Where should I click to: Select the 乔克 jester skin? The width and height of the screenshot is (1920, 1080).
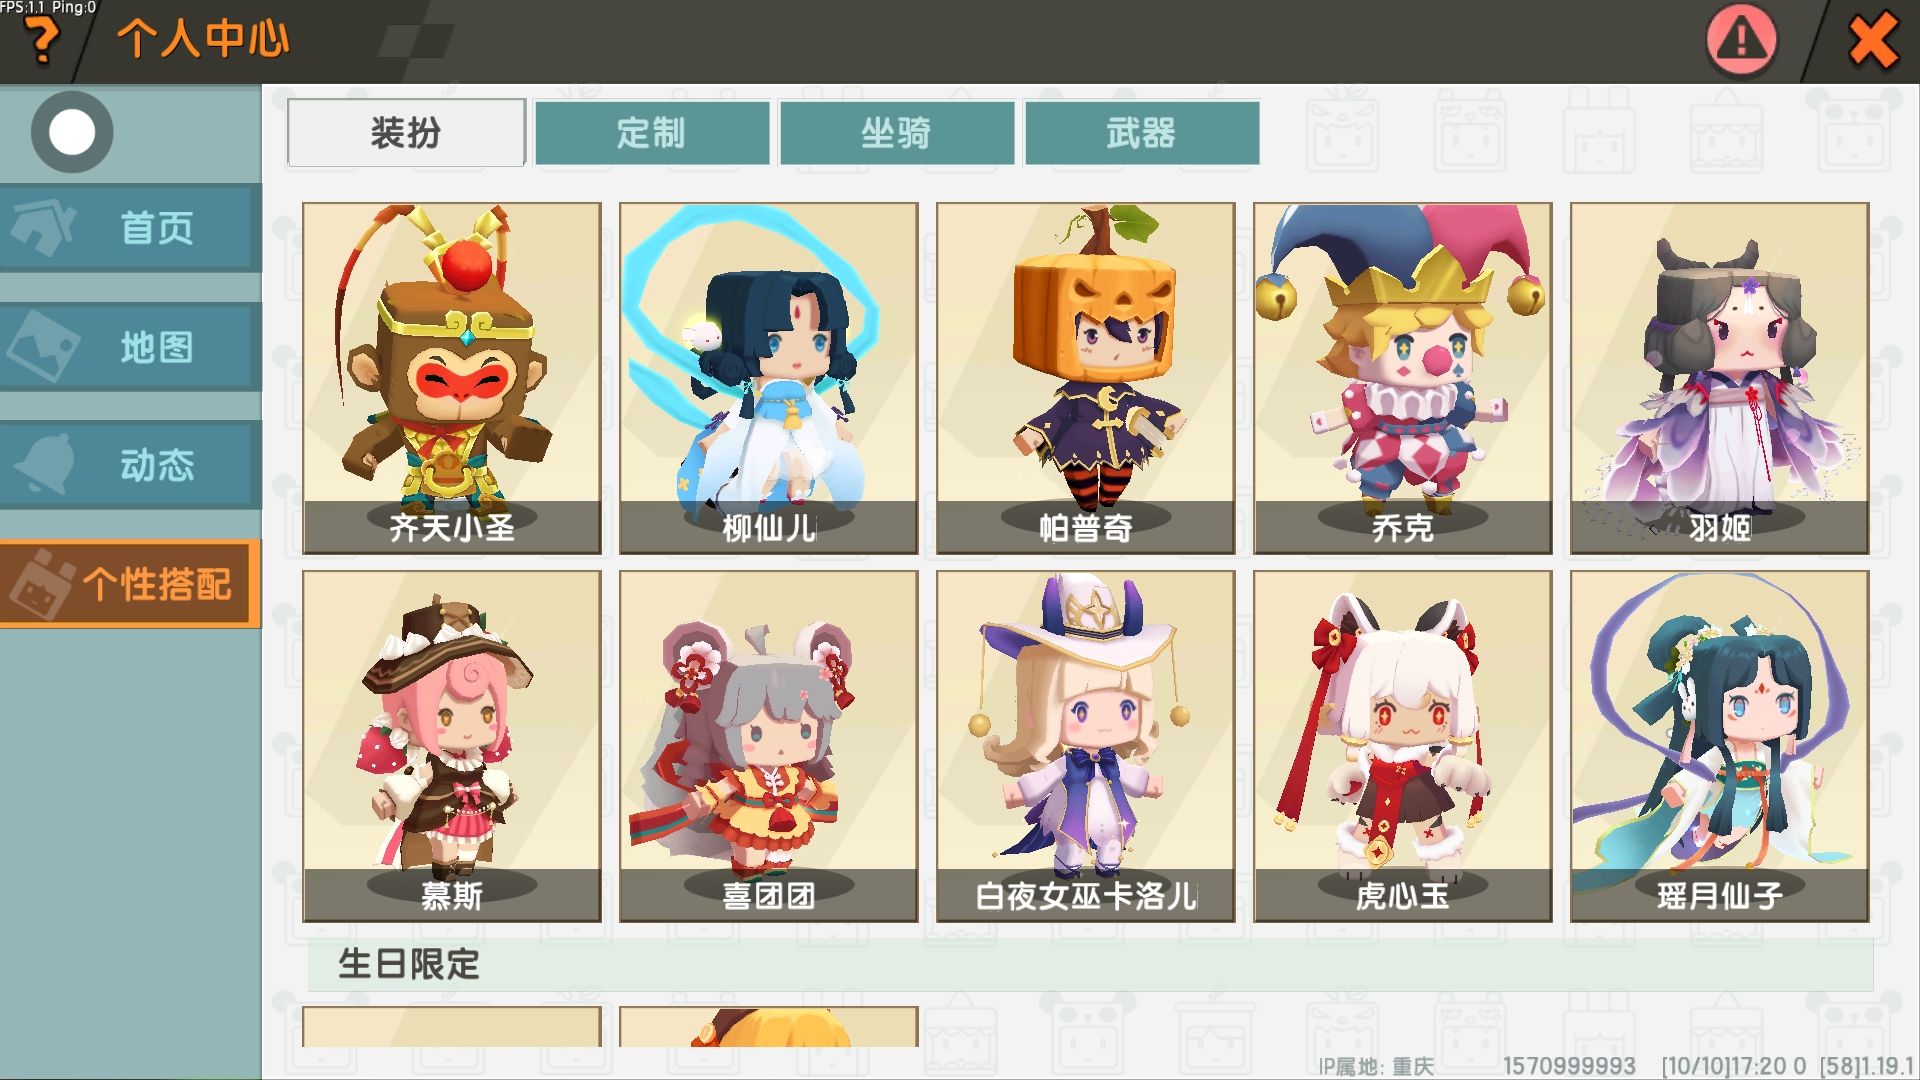(x=1403, y=378)
